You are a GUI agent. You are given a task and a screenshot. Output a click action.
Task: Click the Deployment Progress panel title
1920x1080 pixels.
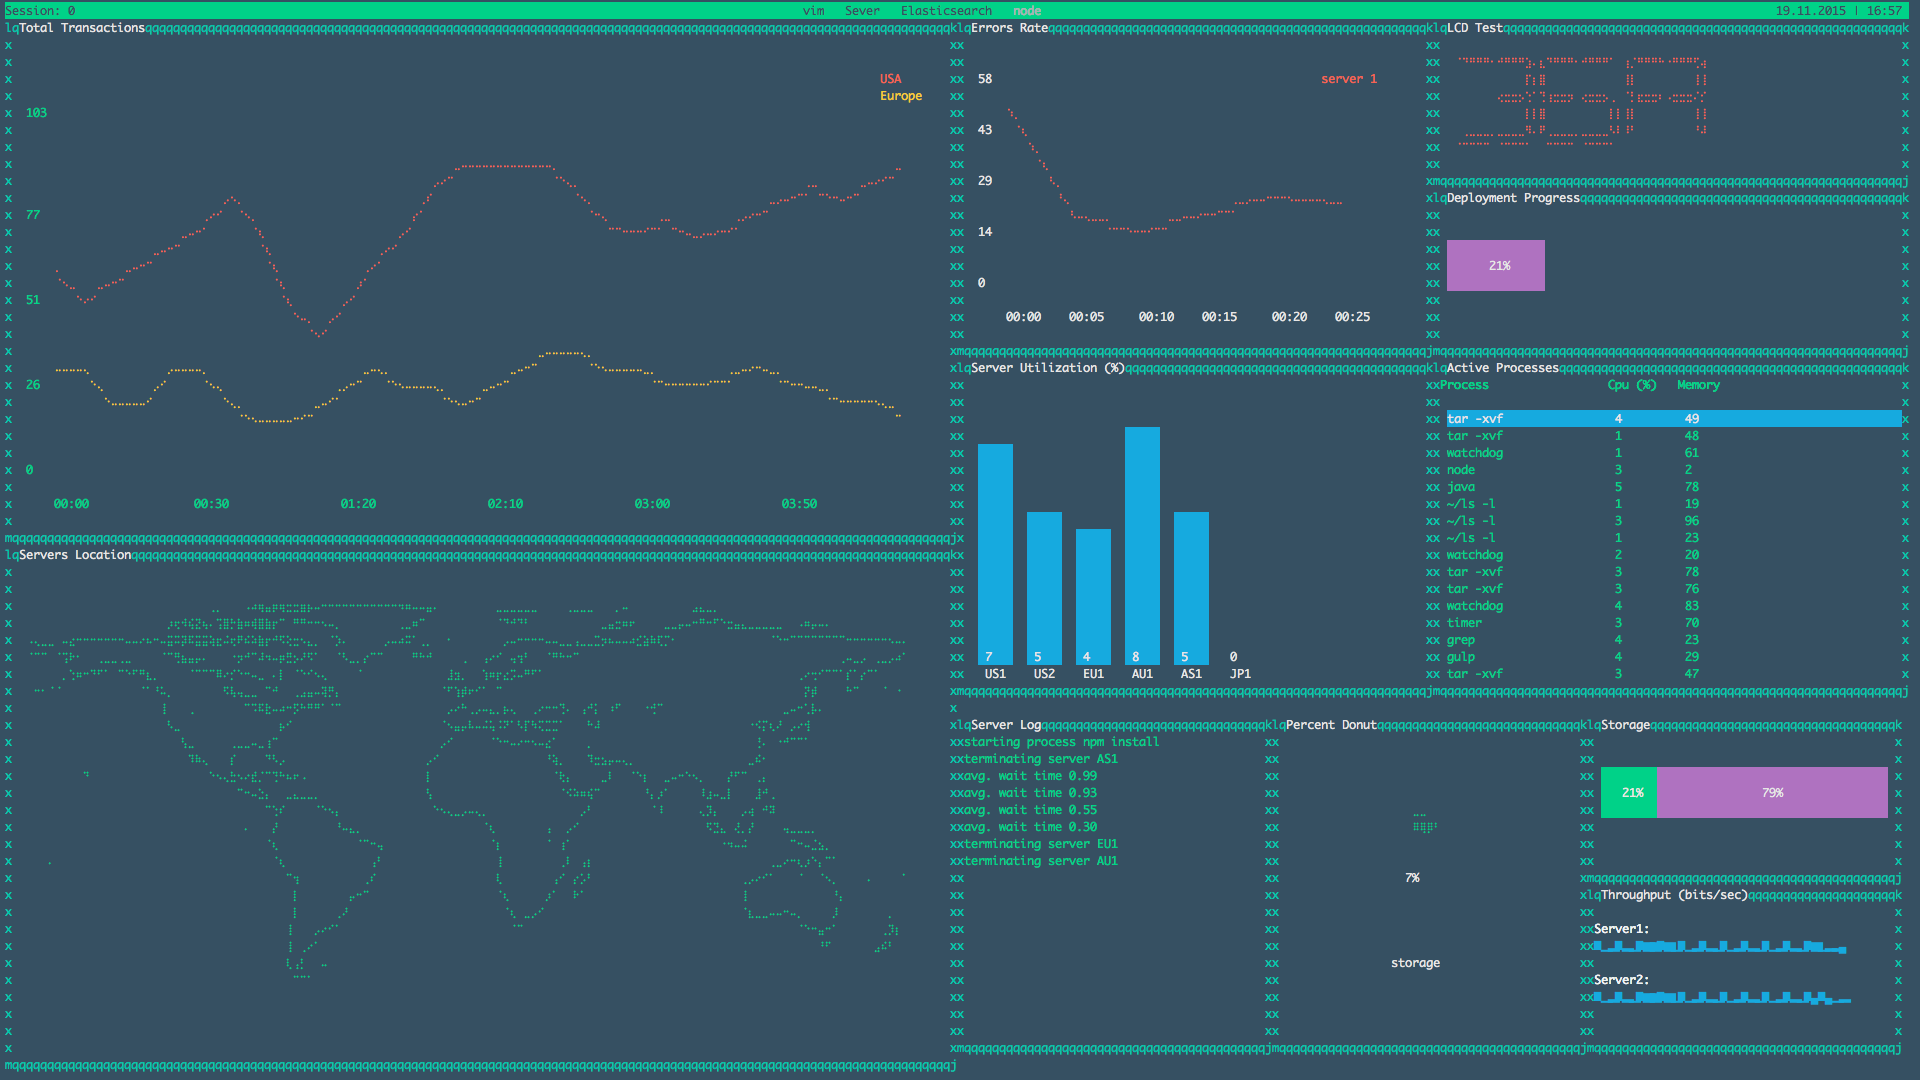(1513, 198)
